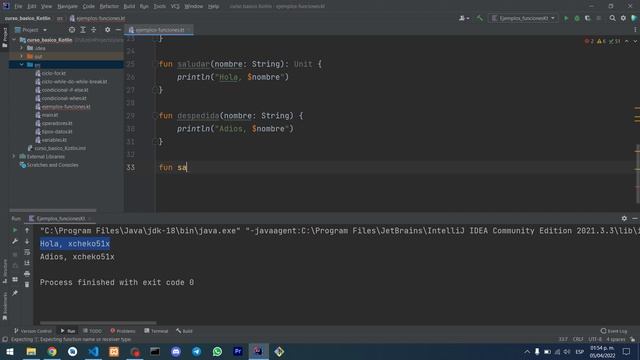Viewport: 640px width, 360px height.
Task: Select Scratches and Consoles node
Action: pyautogui.click(x=52, y=165)
